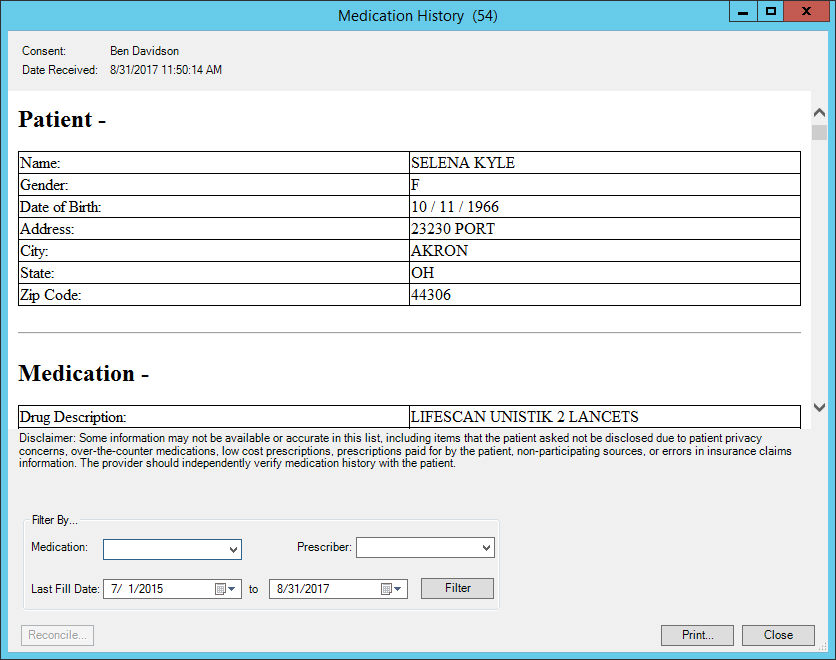Select the SELENA KYLE name cell

coord(604,162)
